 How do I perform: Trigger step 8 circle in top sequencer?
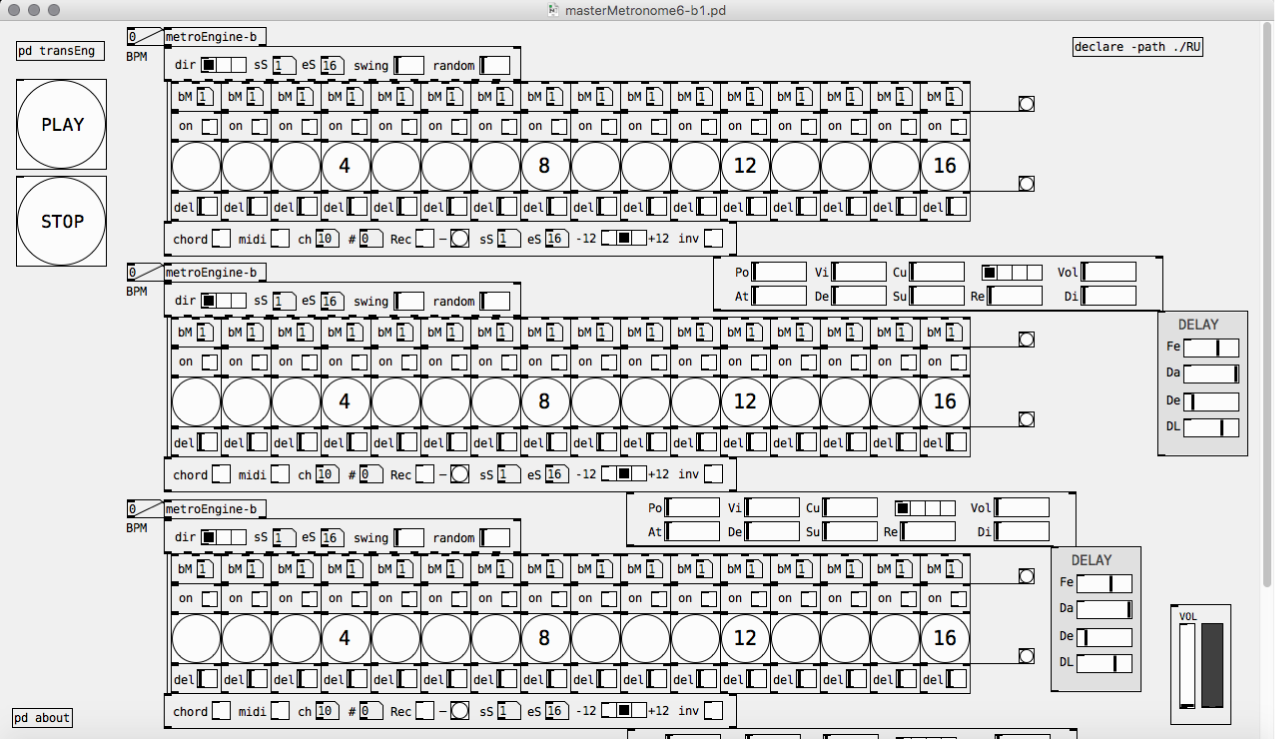[x=545, y=166]
